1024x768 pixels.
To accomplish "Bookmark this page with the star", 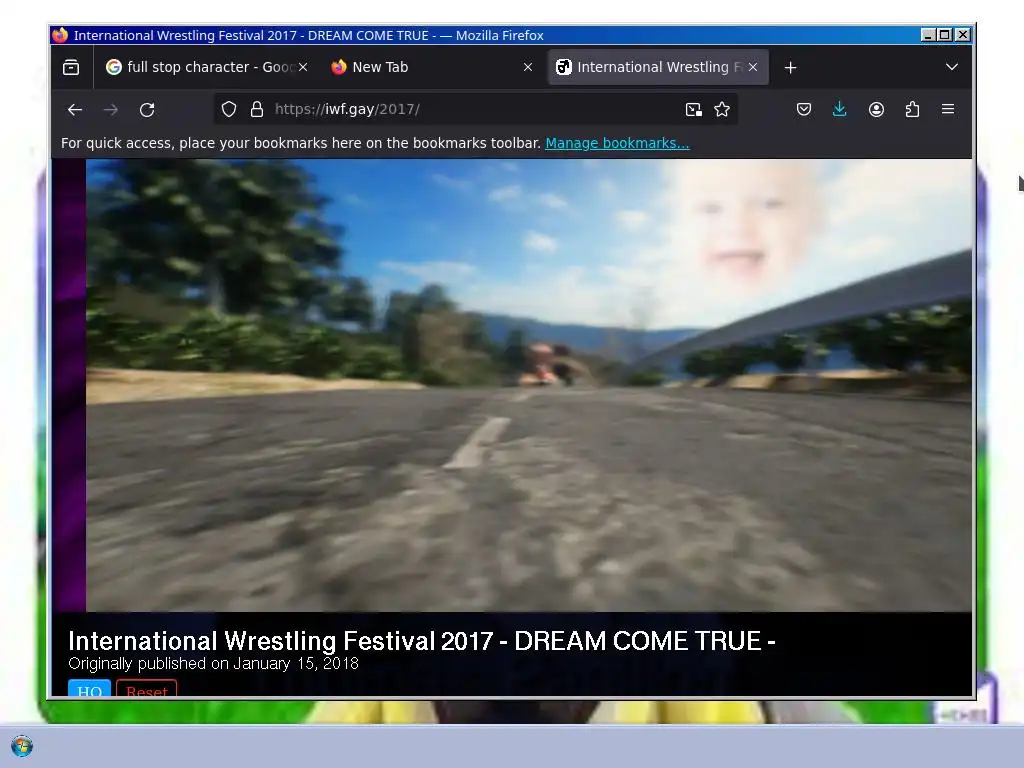I will pos(722,109).
